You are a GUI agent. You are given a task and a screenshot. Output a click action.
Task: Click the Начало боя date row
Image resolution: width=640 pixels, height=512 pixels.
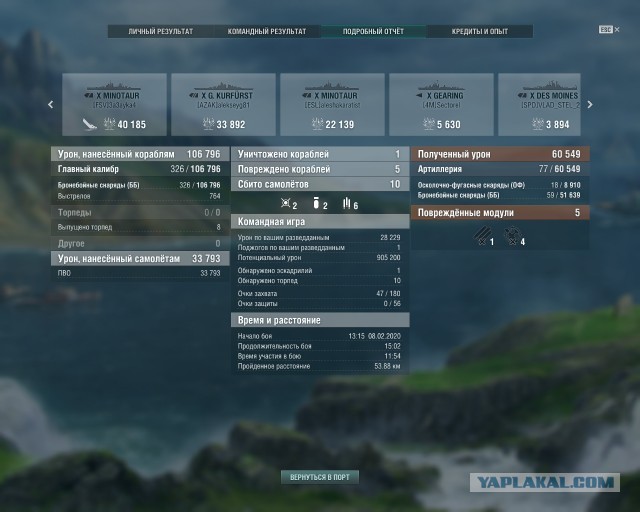(x=320, y=336)
